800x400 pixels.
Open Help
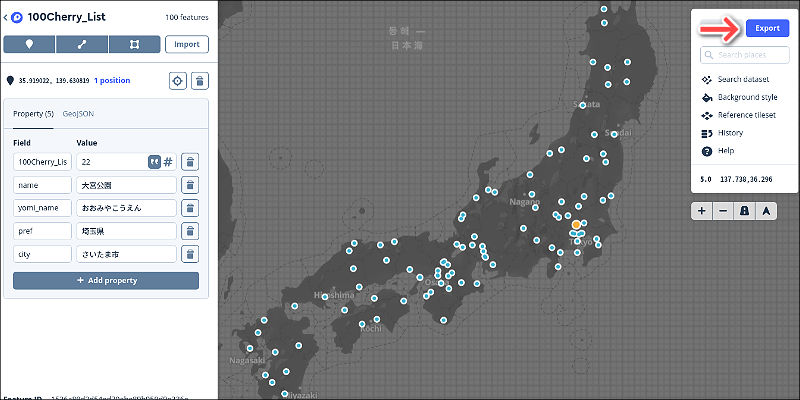[717, 151]
